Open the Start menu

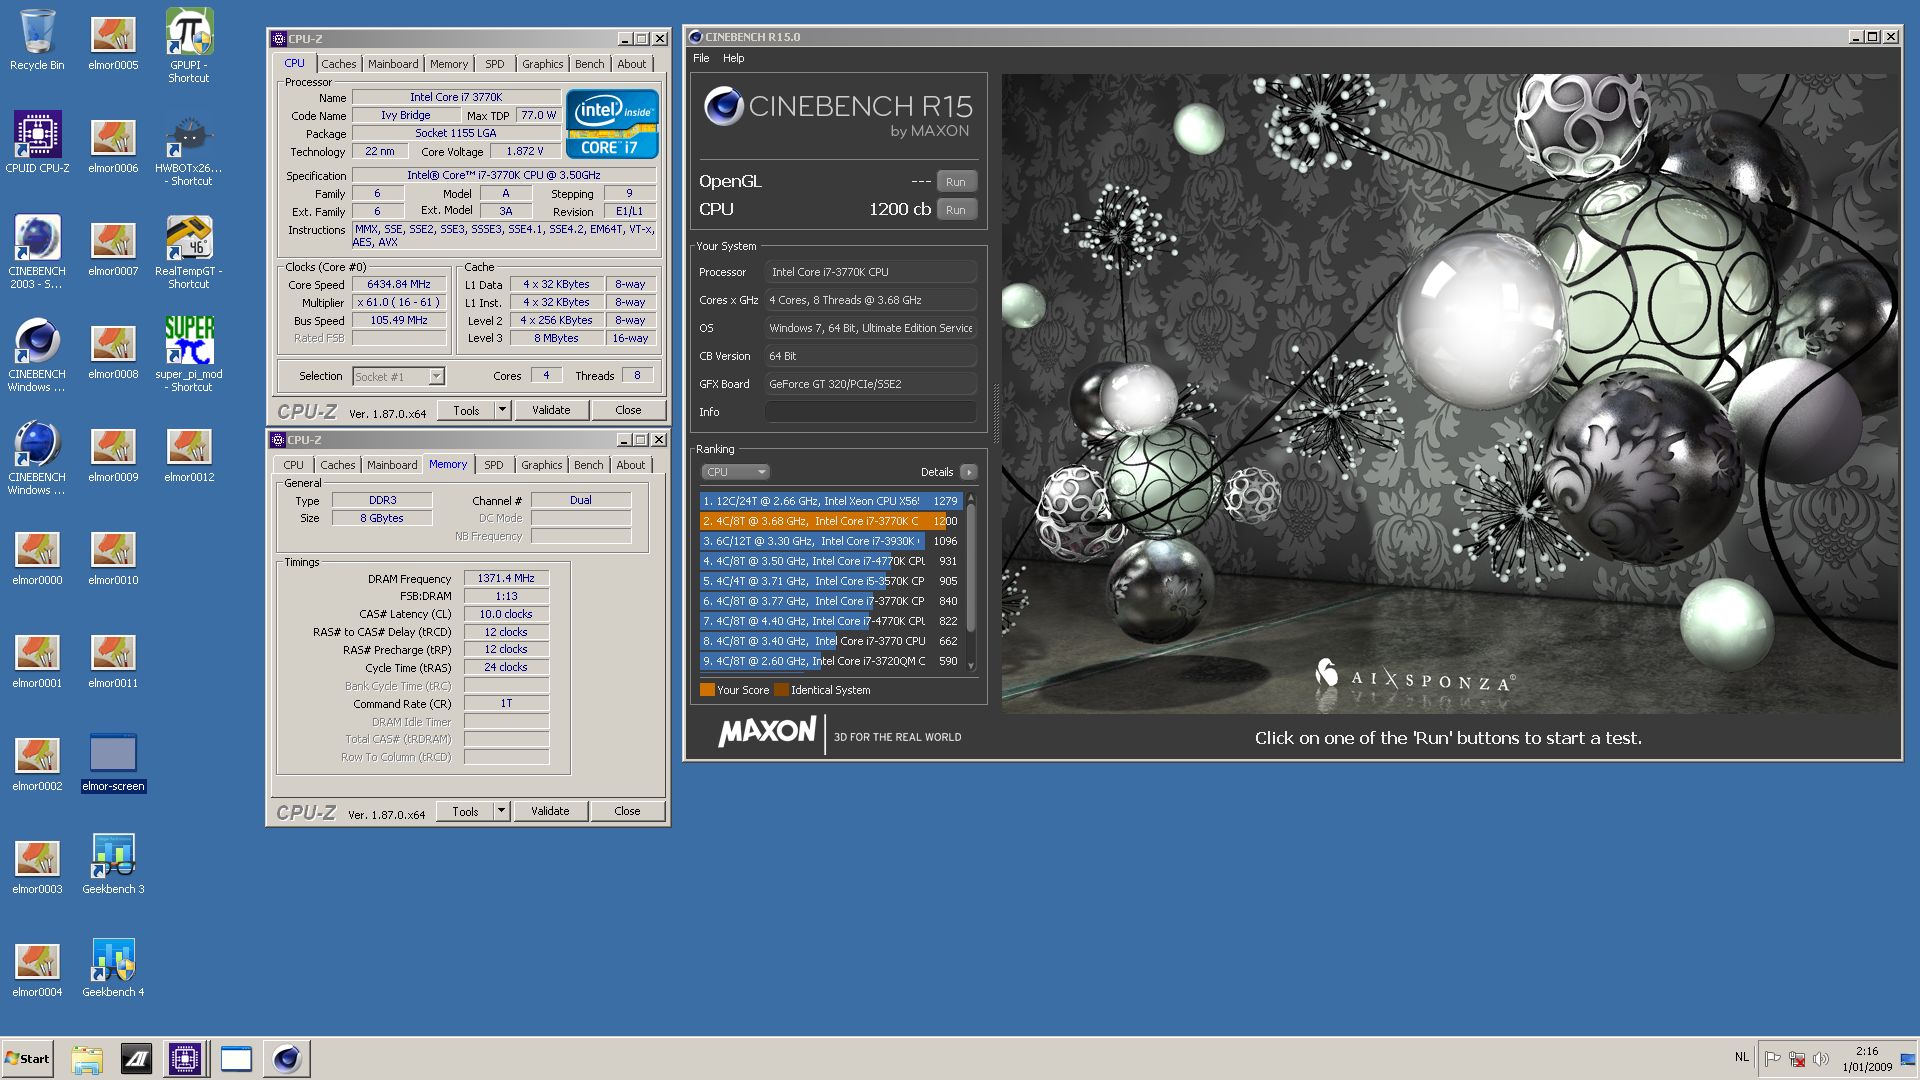pyautogui.click(x=27, y=1058)
